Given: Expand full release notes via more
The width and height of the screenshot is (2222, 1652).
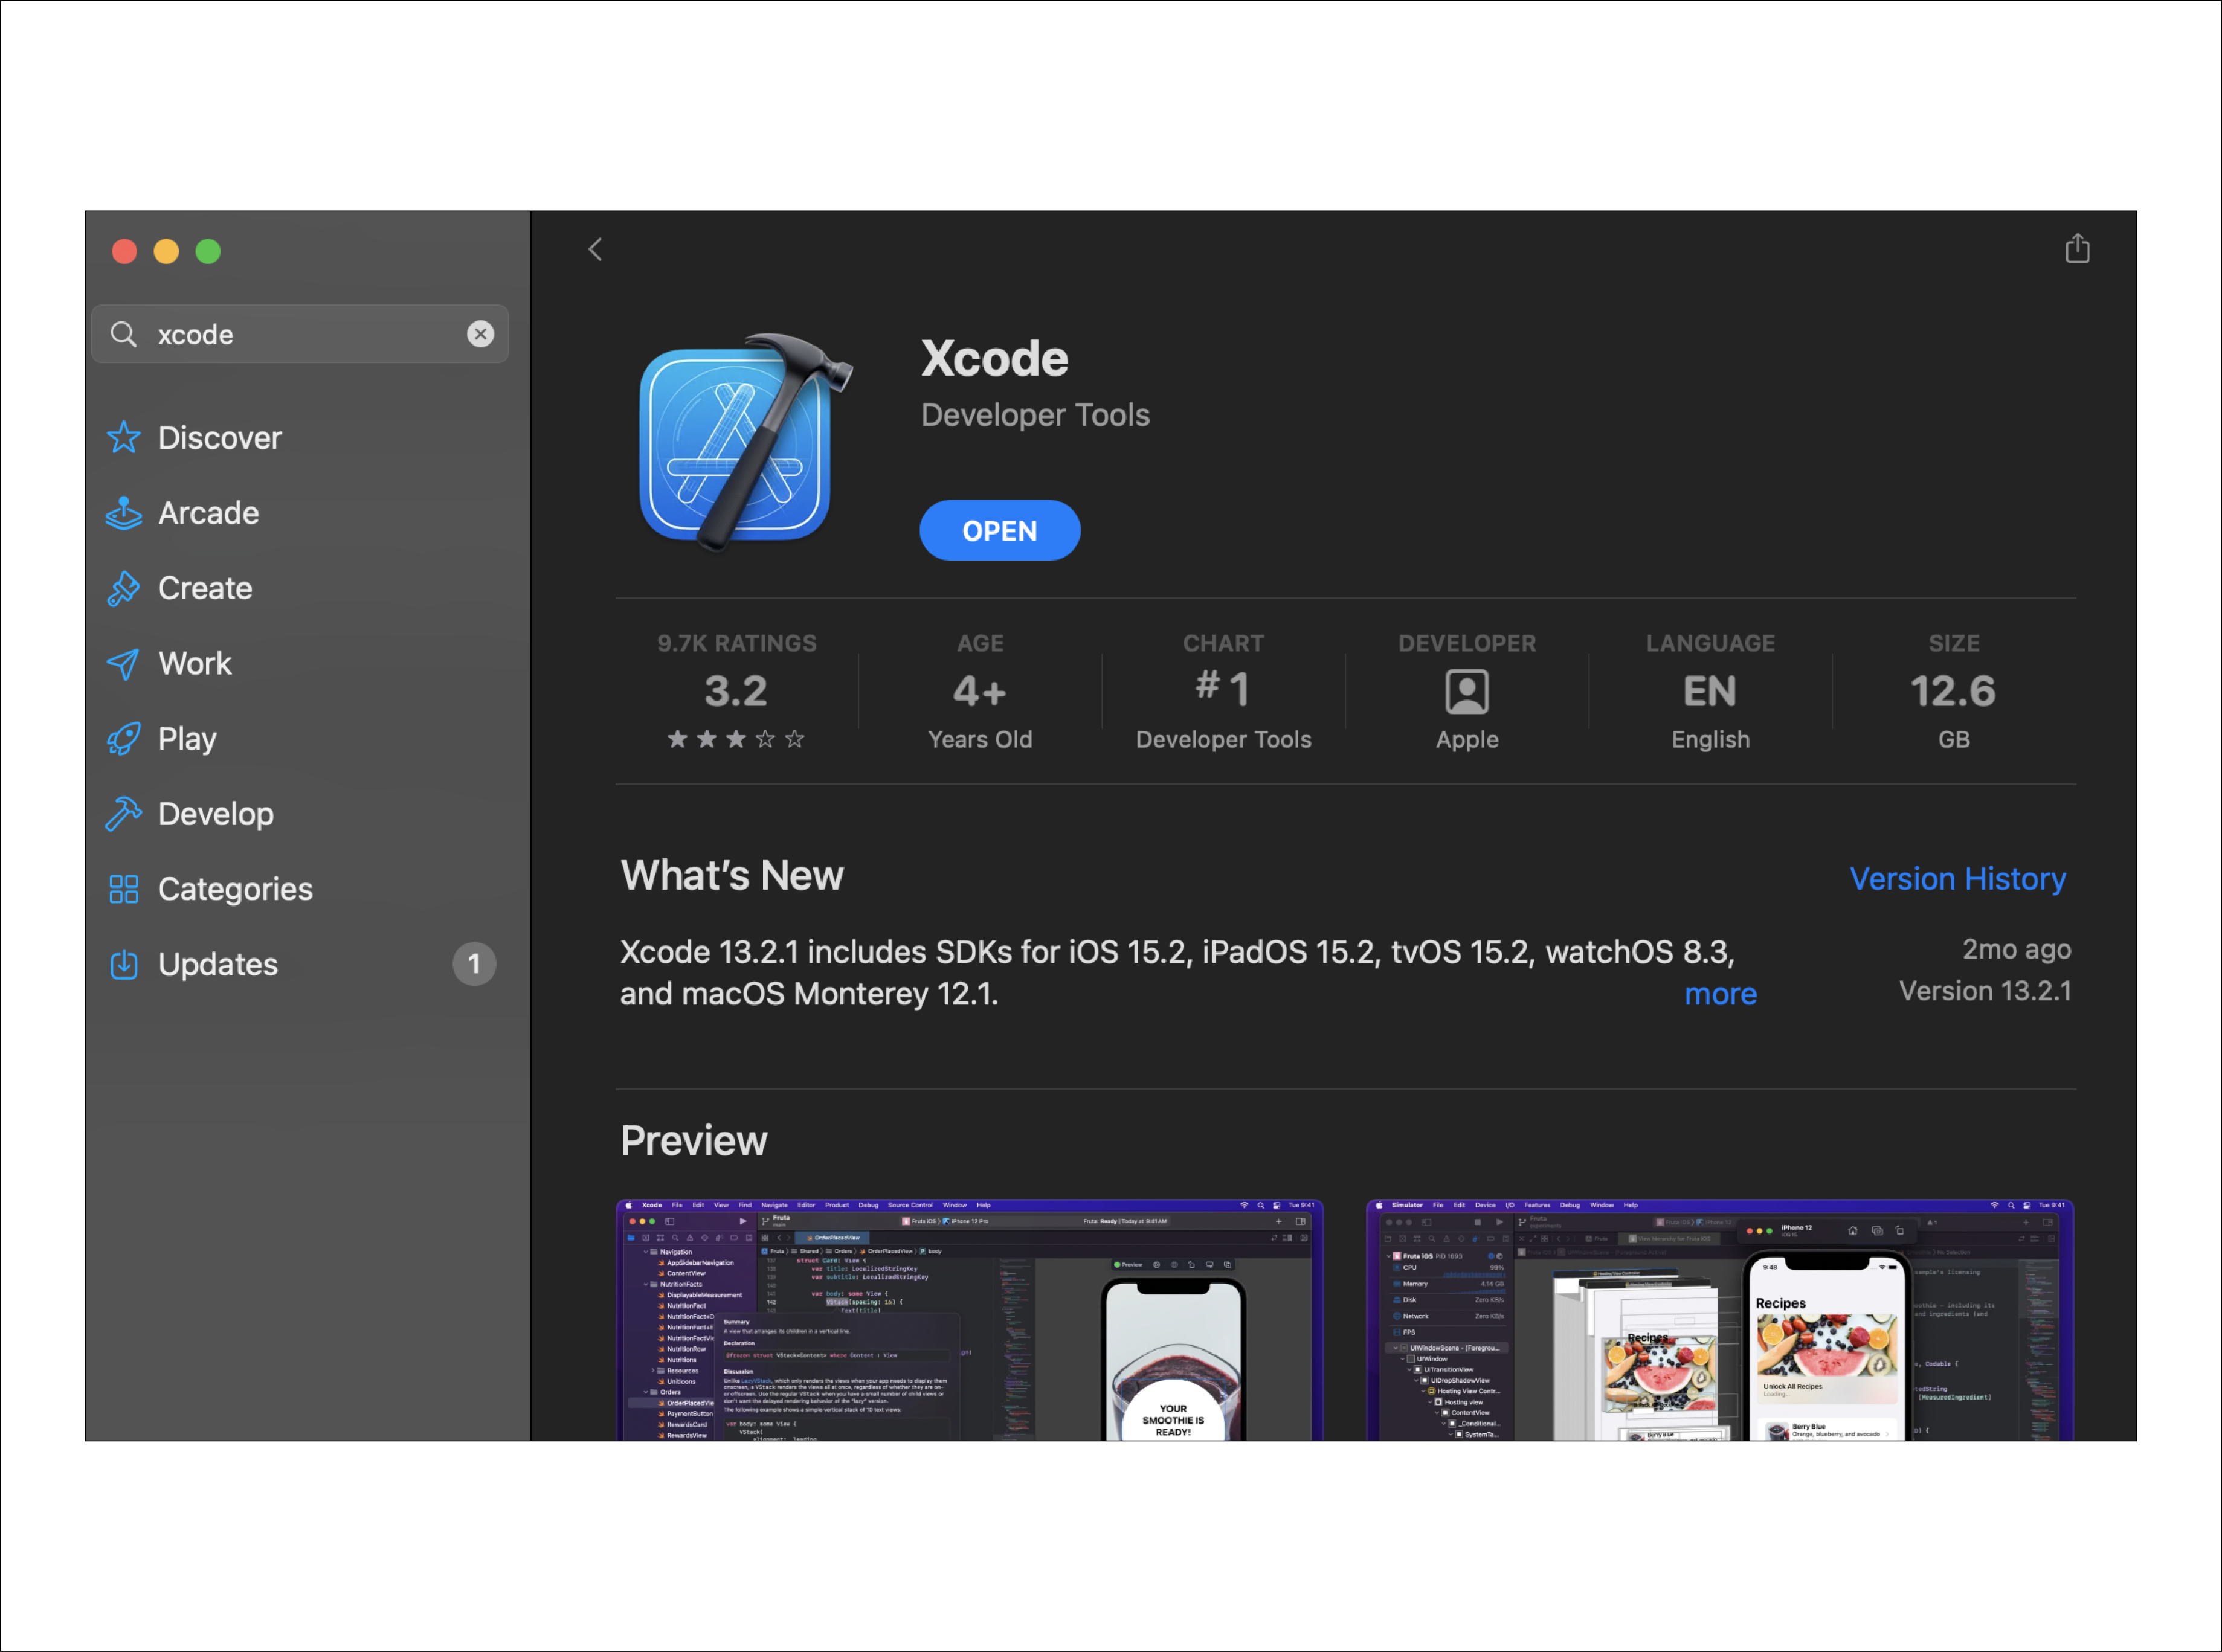Looking at the screenshot, I should point(1720,993).
